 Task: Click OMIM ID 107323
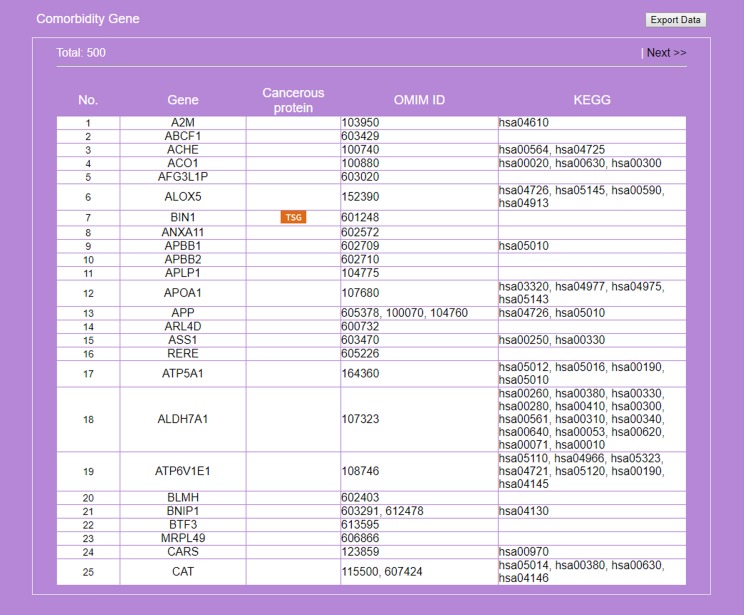(360, 419)
